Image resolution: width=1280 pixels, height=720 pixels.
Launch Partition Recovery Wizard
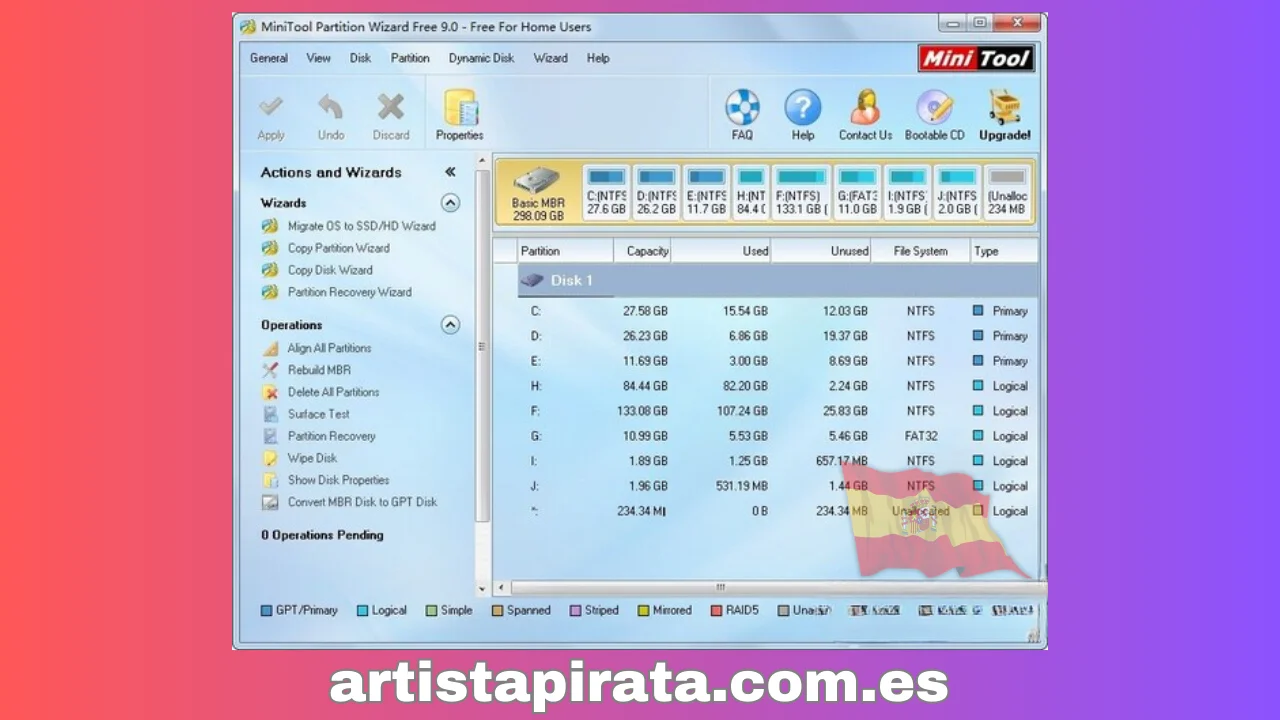349,292
